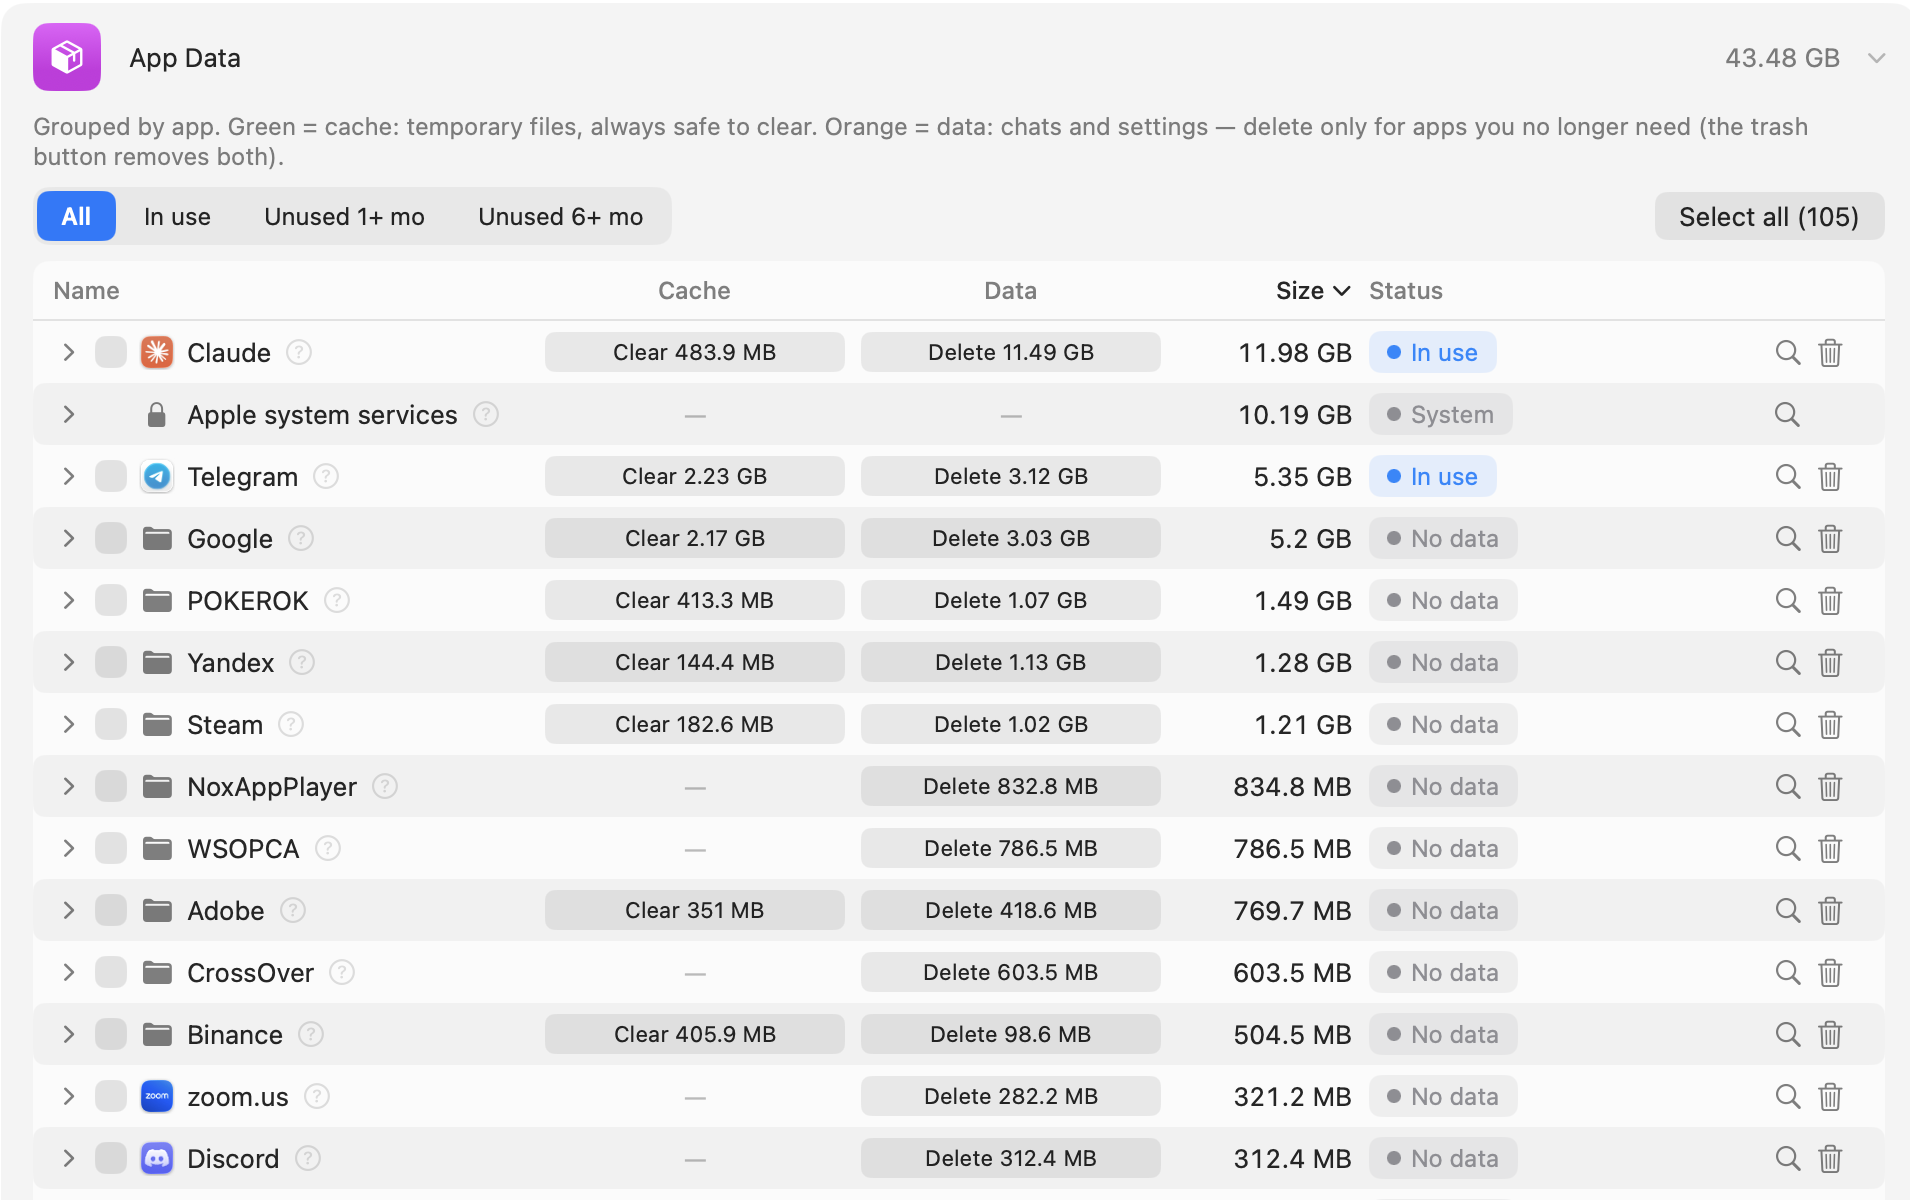This screenshot has height=1200, width=1910.
Task: Click the help icon beside NoxAppPlayer
Action: point(385,786)
